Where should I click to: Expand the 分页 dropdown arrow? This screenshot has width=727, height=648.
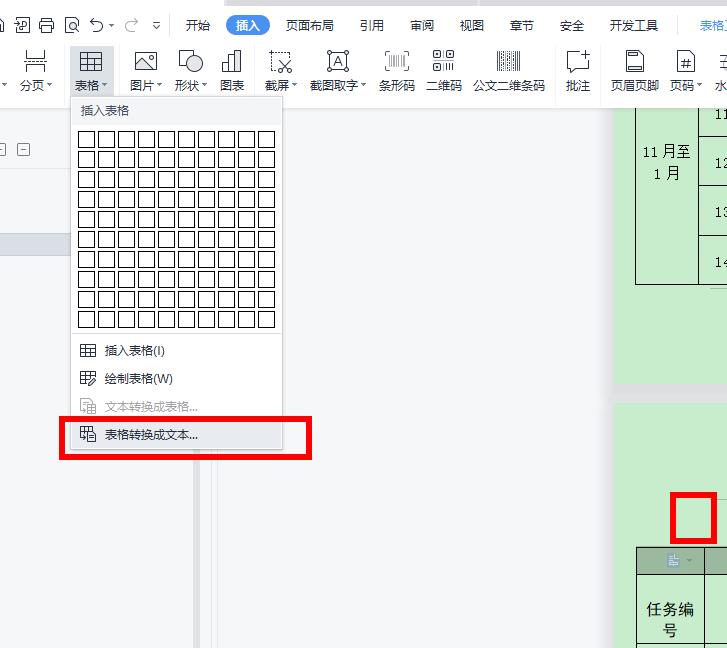(50, 85)
